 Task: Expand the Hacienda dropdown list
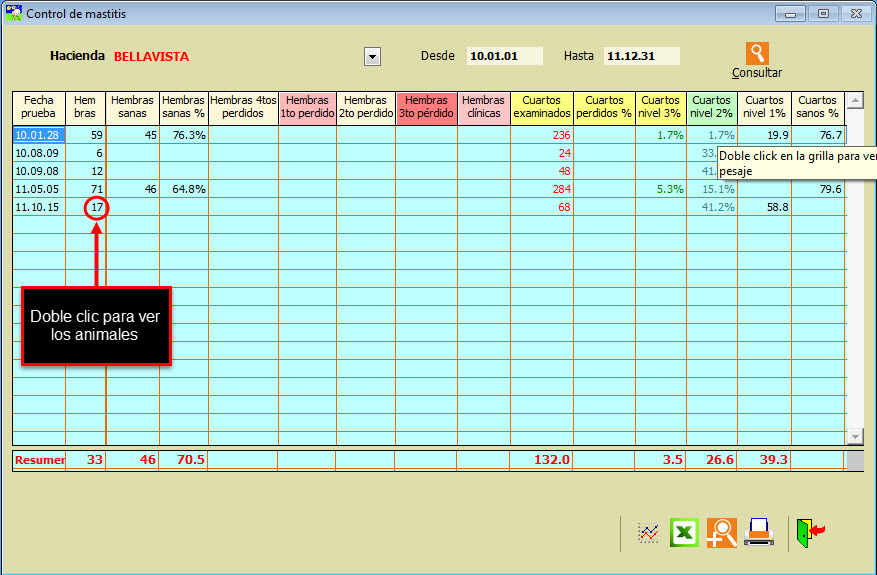click(x=372, y=57)
